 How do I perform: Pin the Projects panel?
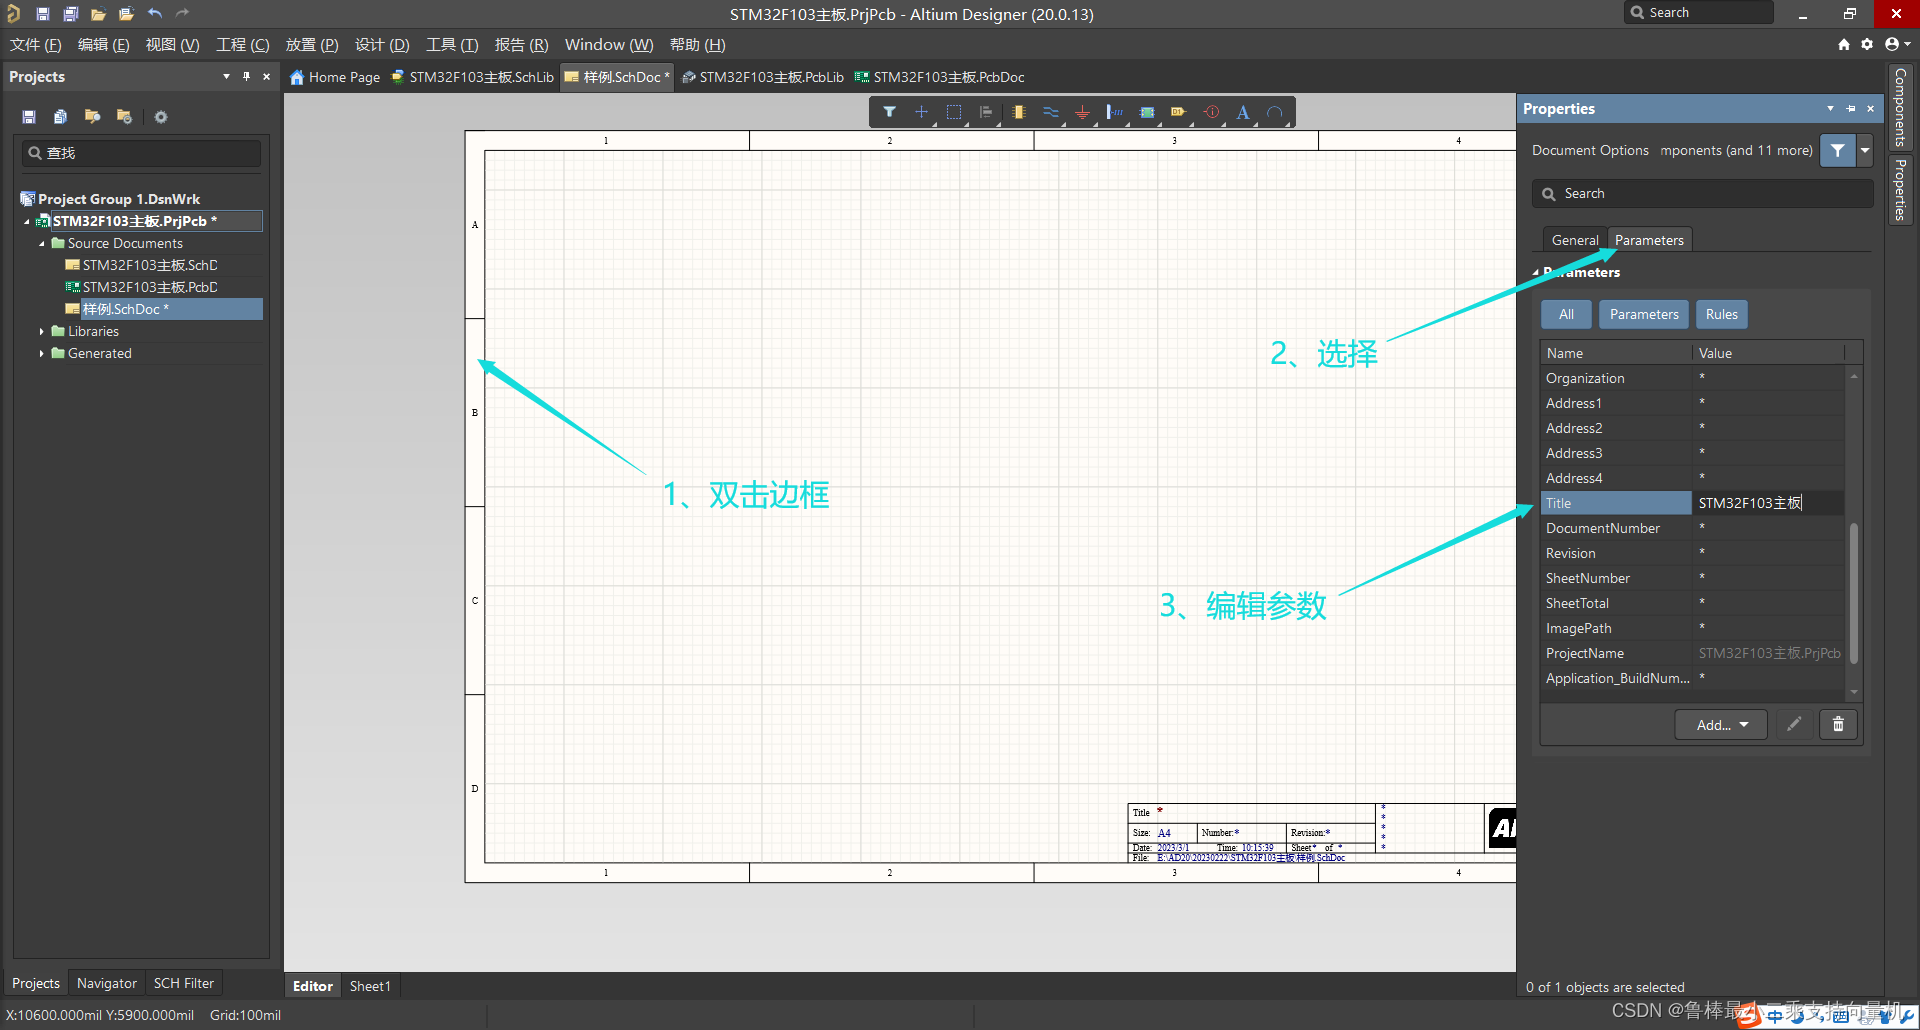pos(246,76)
